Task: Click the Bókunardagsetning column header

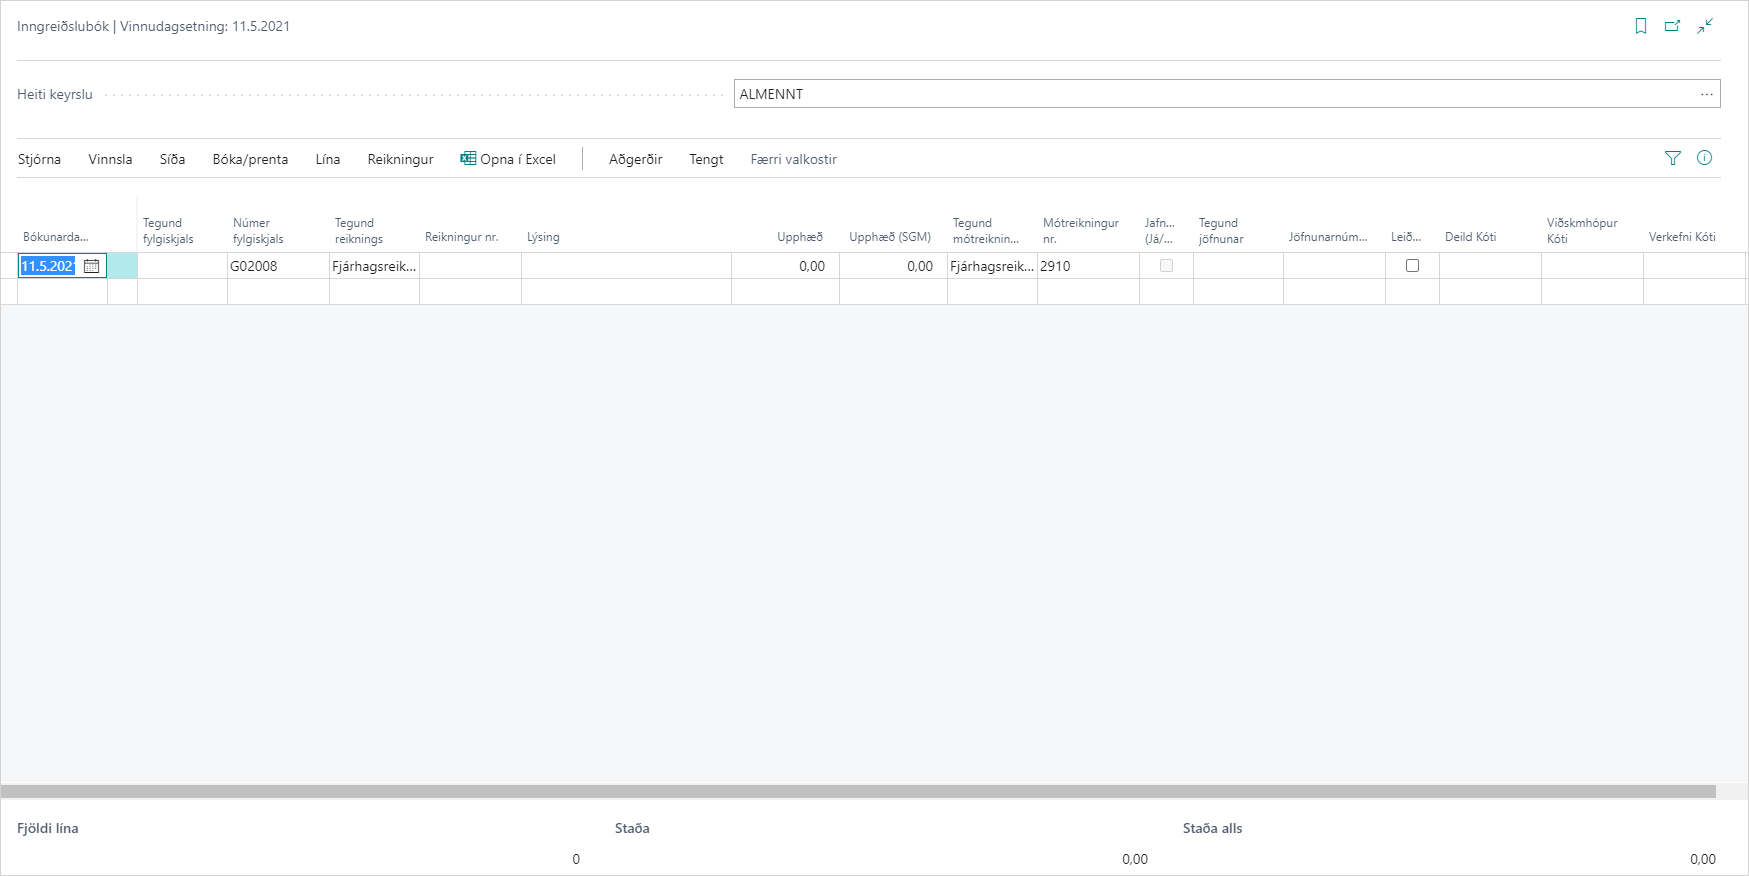Action: coord(56,237)
